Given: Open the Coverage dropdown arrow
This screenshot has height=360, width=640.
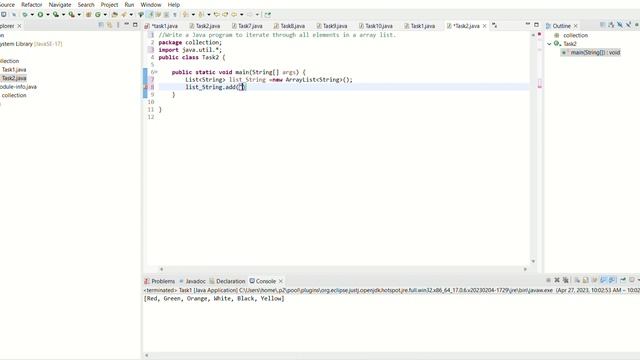Looking at the screenshot, I should point(63,15).
